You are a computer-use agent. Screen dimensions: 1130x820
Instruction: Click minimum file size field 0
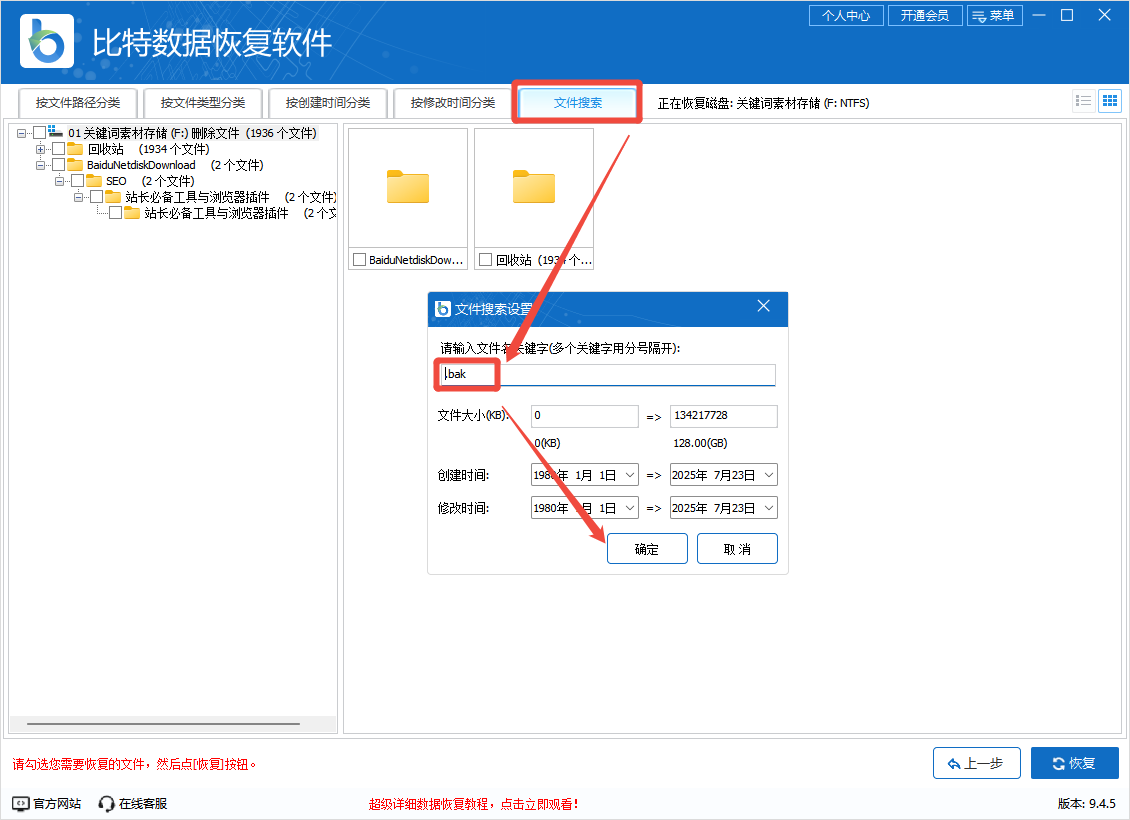click(x=584, y=416)
